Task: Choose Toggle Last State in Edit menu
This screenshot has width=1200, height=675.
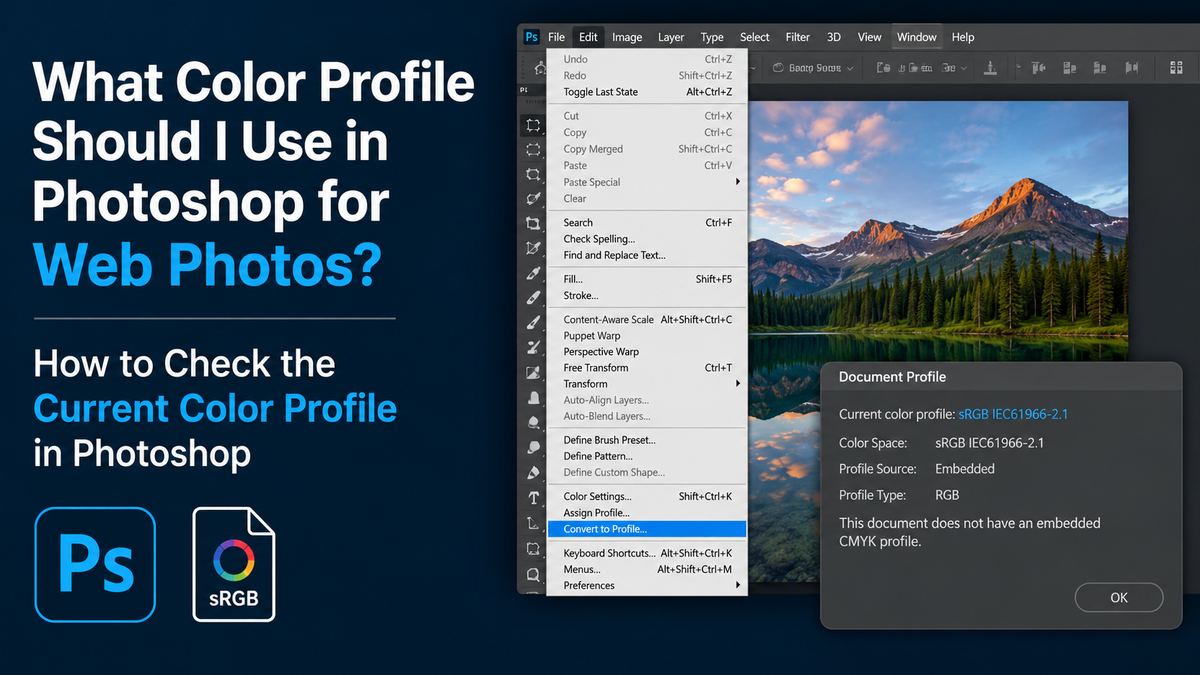Action: tap(647, 92)
